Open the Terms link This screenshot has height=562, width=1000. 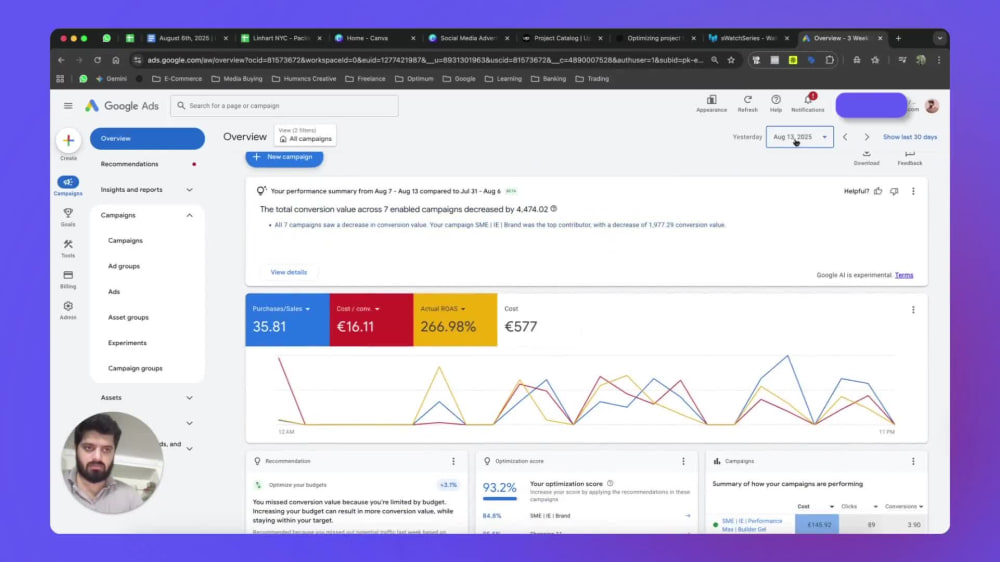904,276
